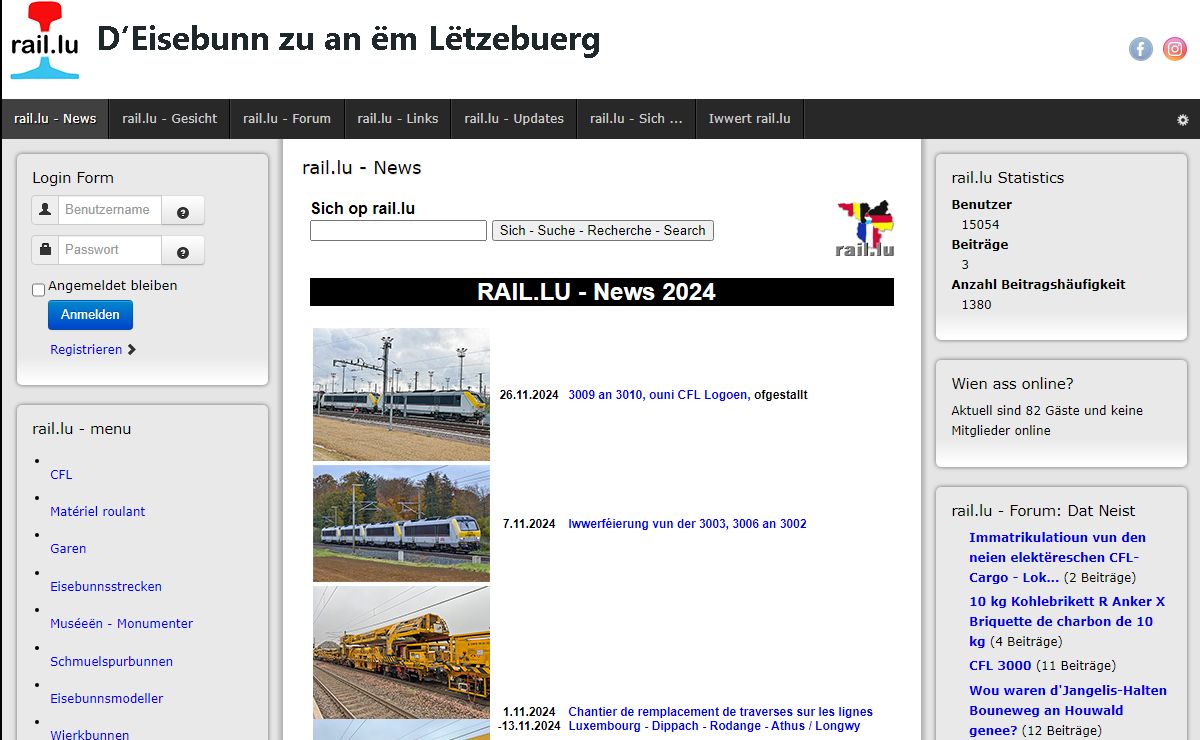Click the Sich - Suche - Recherche - Search button
Screen dimensions: 1200x740
(603, 230)
